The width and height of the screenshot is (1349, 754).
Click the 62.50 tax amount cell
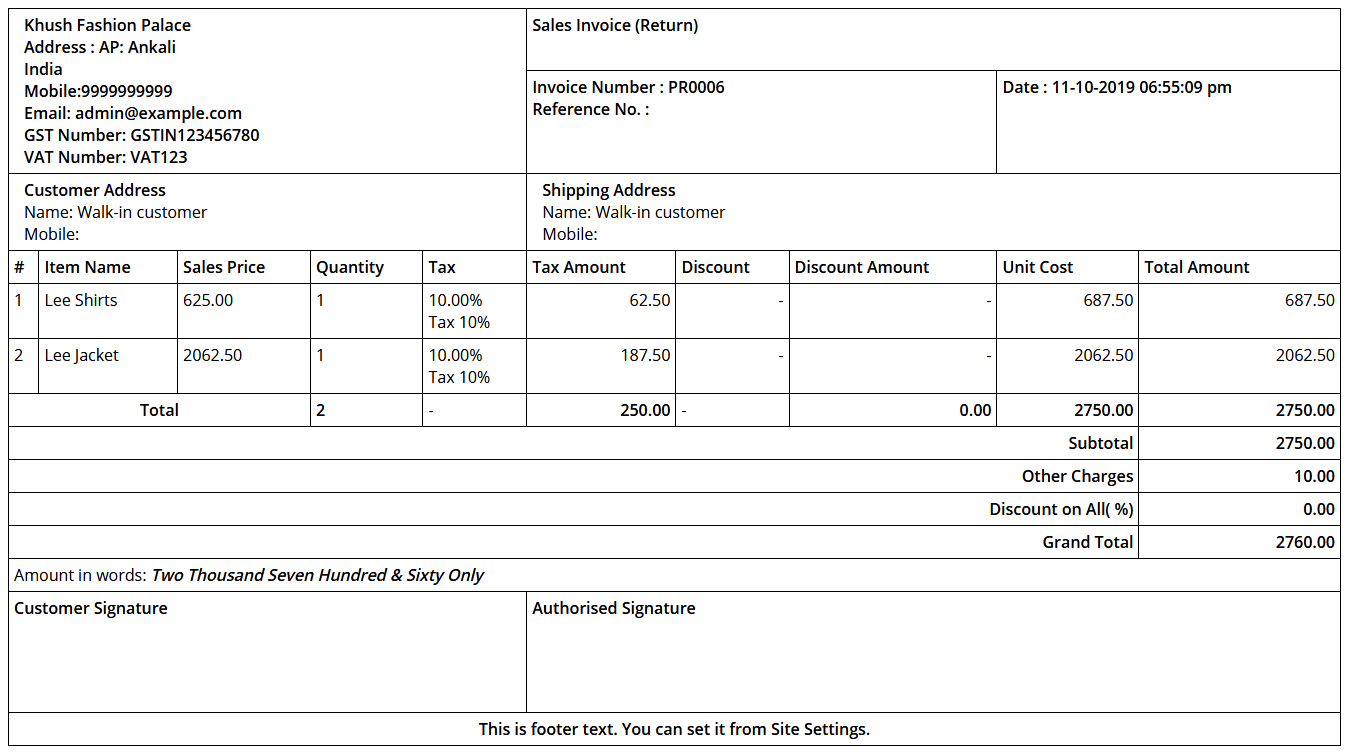(649, 300)
